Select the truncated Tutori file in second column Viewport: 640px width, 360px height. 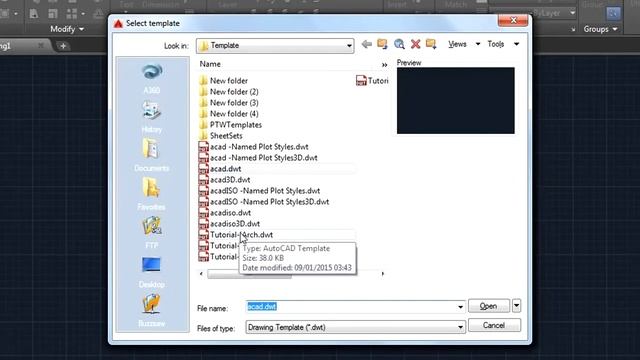[372, 81]
